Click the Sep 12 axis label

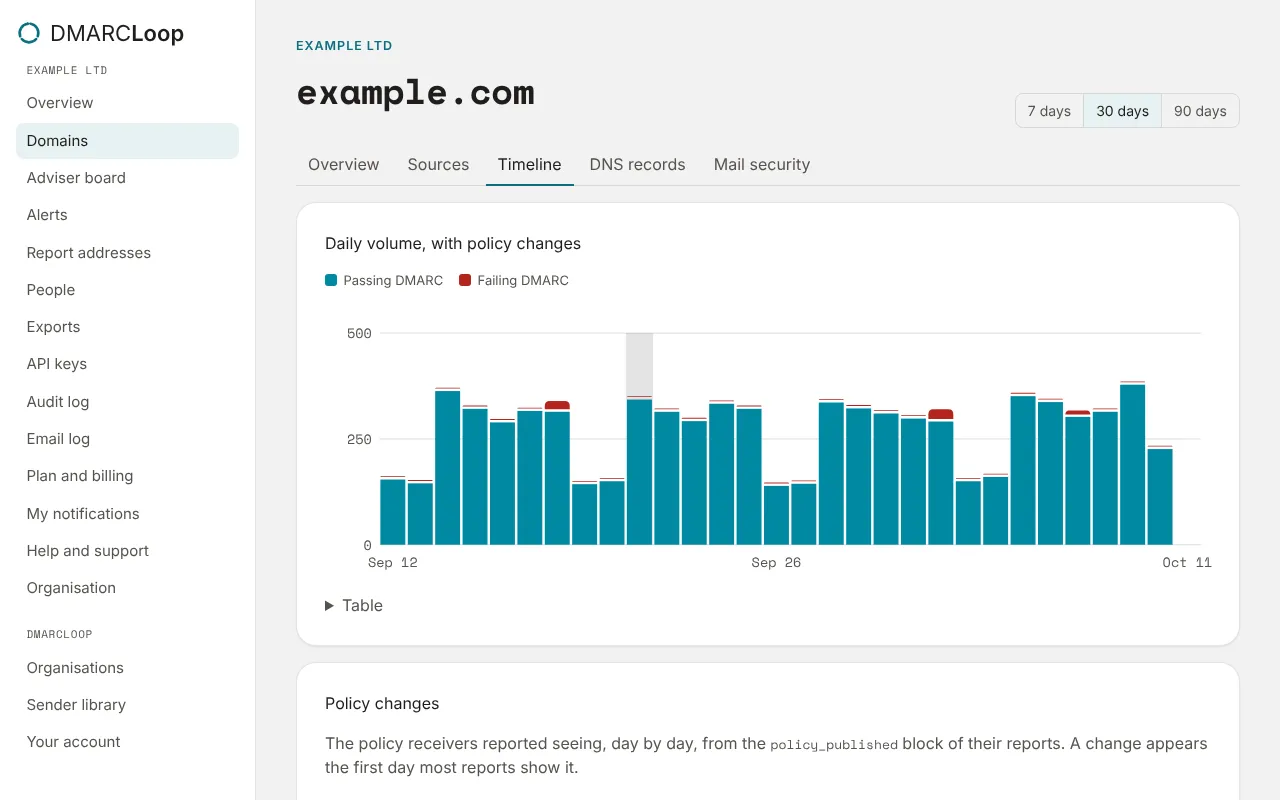point(393,563)
